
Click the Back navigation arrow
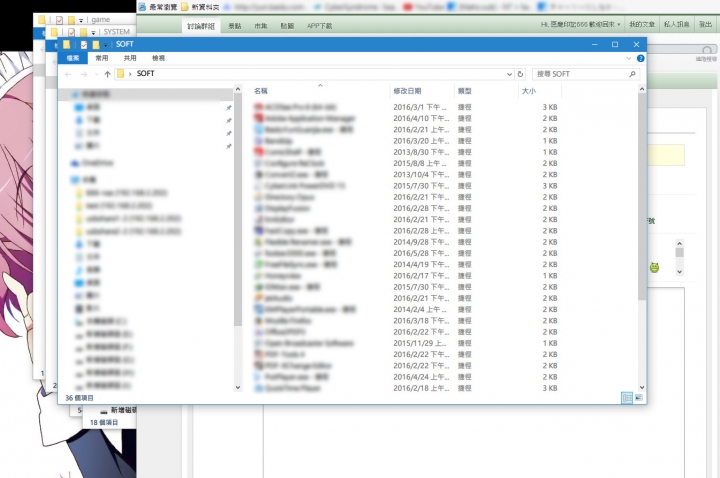pyautogui.click(x=68, y=74)
